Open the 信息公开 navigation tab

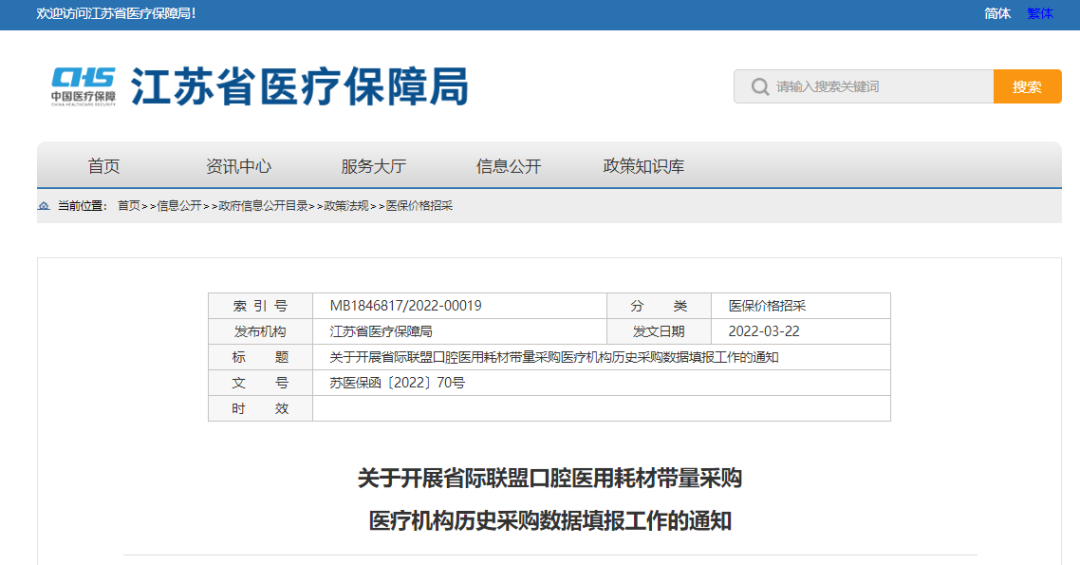[x=508, y=166]
